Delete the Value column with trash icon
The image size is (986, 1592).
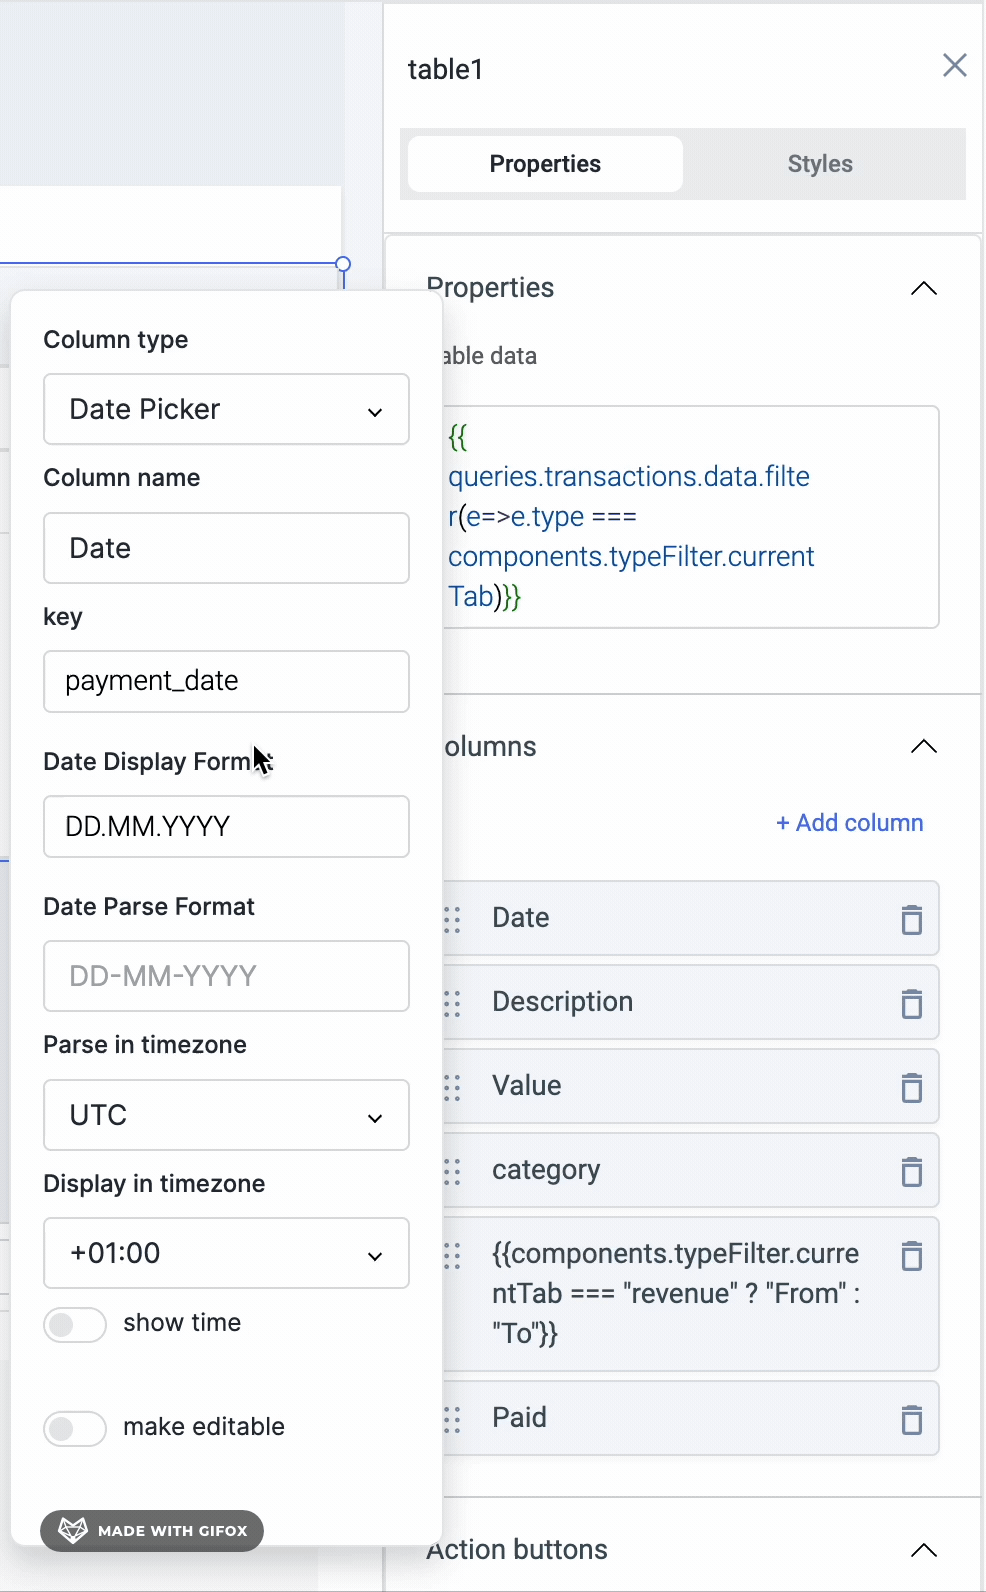[x=911, y=1087]
